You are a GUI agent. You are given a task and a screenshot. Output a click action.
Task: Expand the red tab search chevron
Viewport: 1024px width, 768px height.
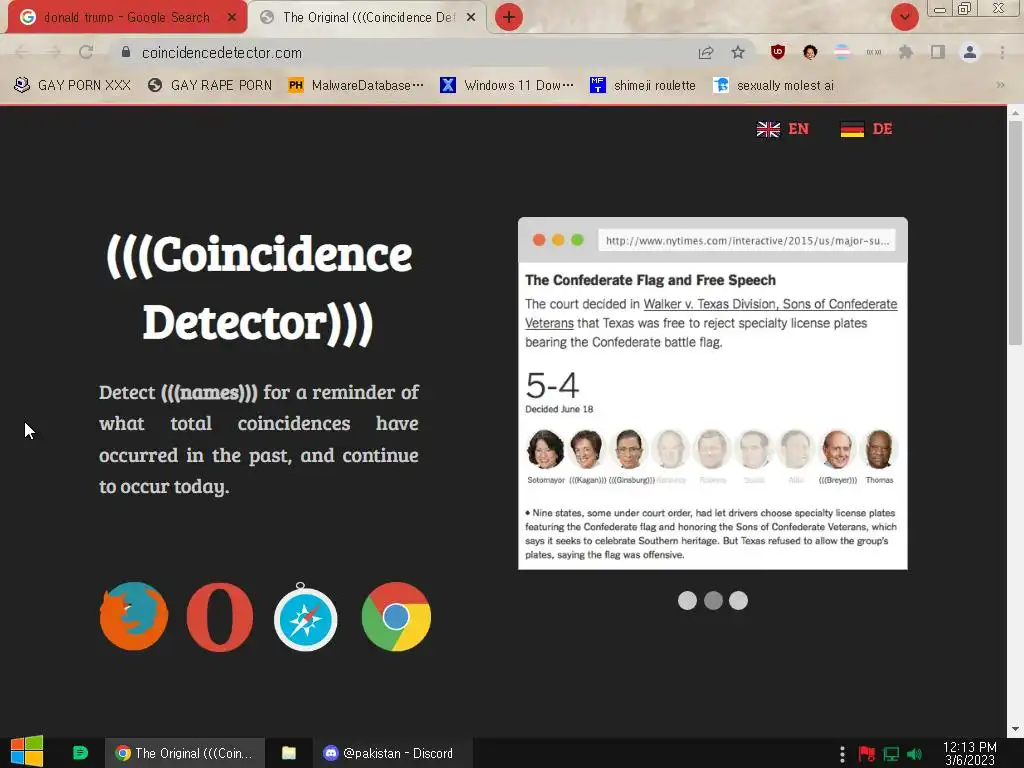click(x=904, y=17)
